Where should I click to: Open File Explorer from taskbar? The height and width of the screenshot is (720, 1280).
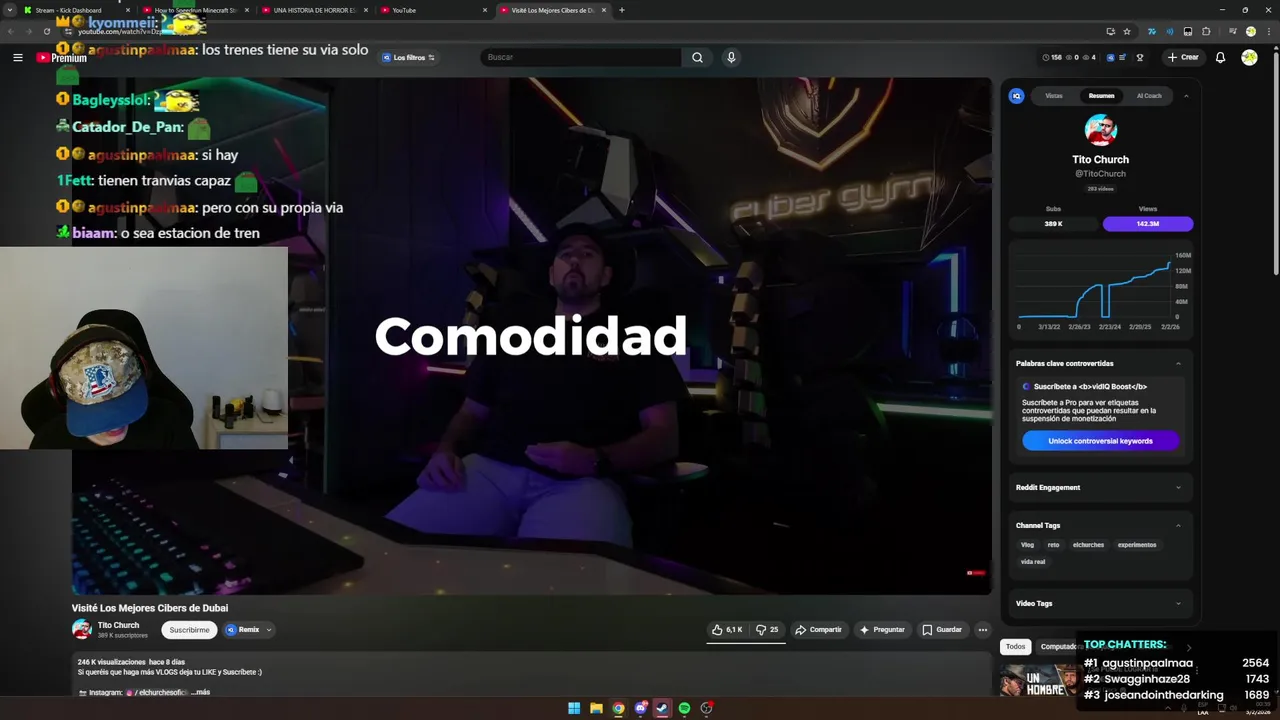click(596, 708)
